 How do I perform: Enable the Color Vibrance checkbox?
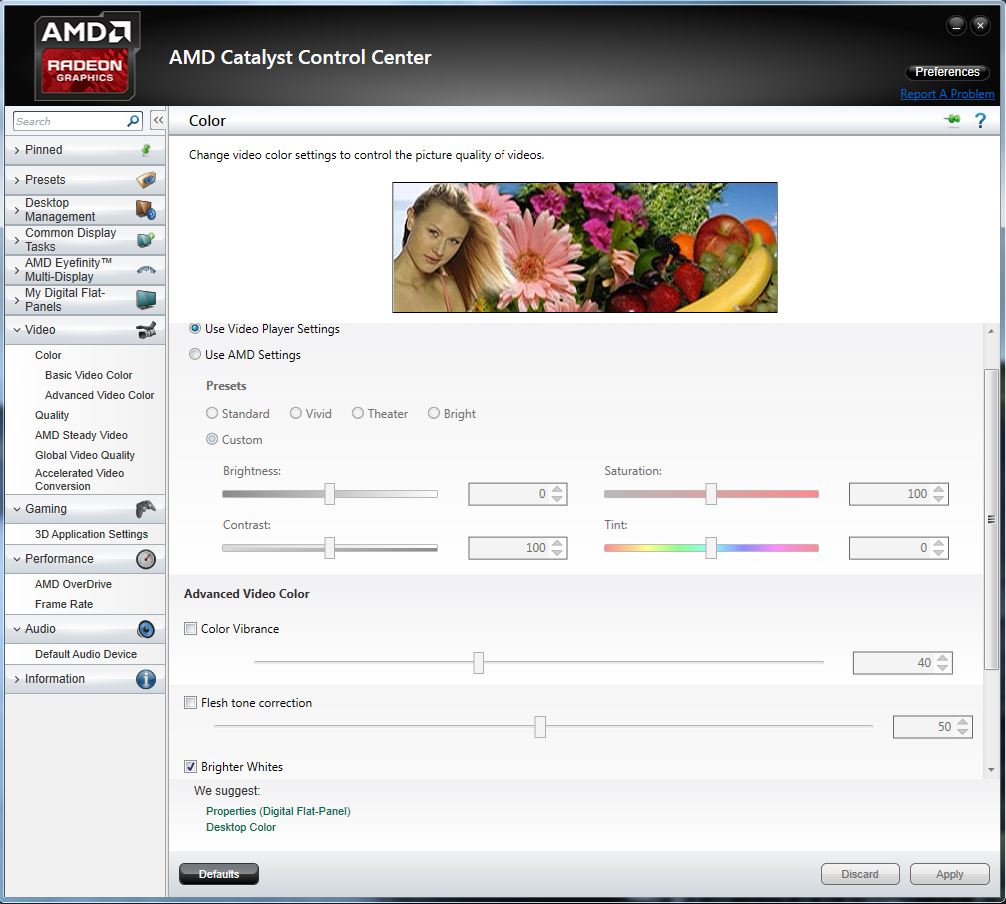coord(191,629)
